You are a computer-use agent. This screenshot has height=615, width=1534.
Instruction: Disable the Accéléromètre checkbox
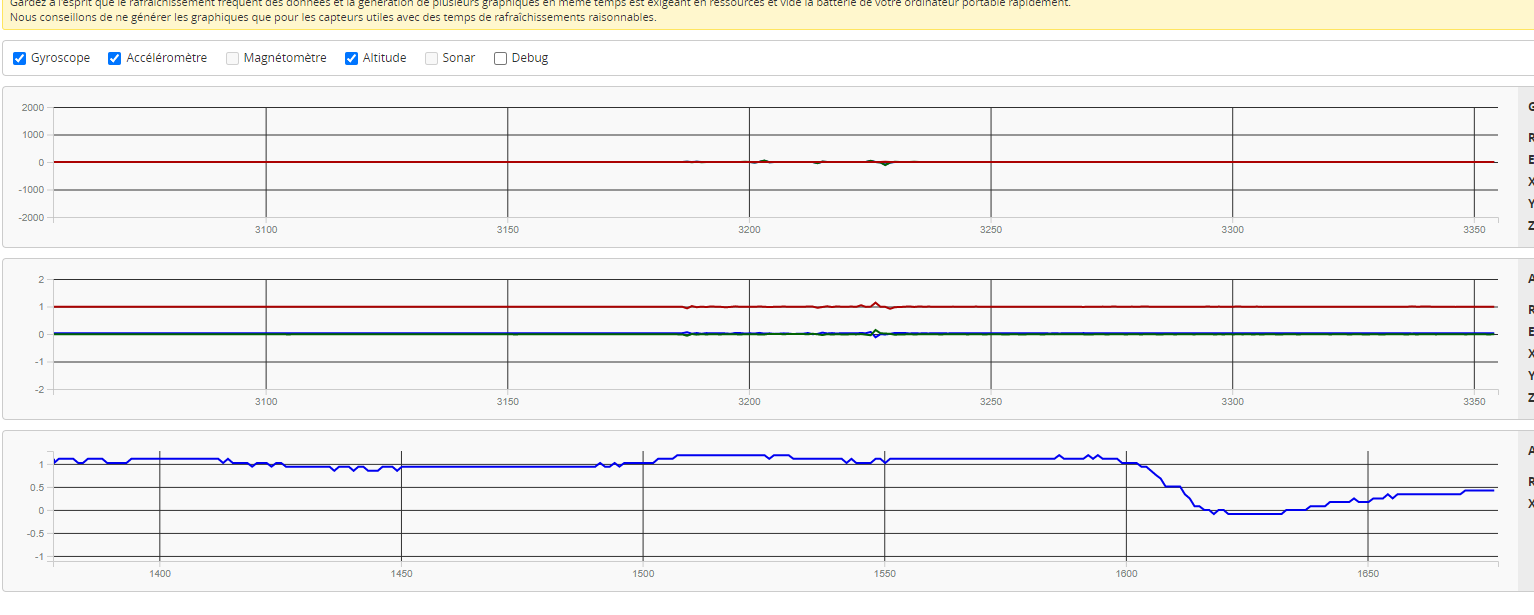coord(115,58)
